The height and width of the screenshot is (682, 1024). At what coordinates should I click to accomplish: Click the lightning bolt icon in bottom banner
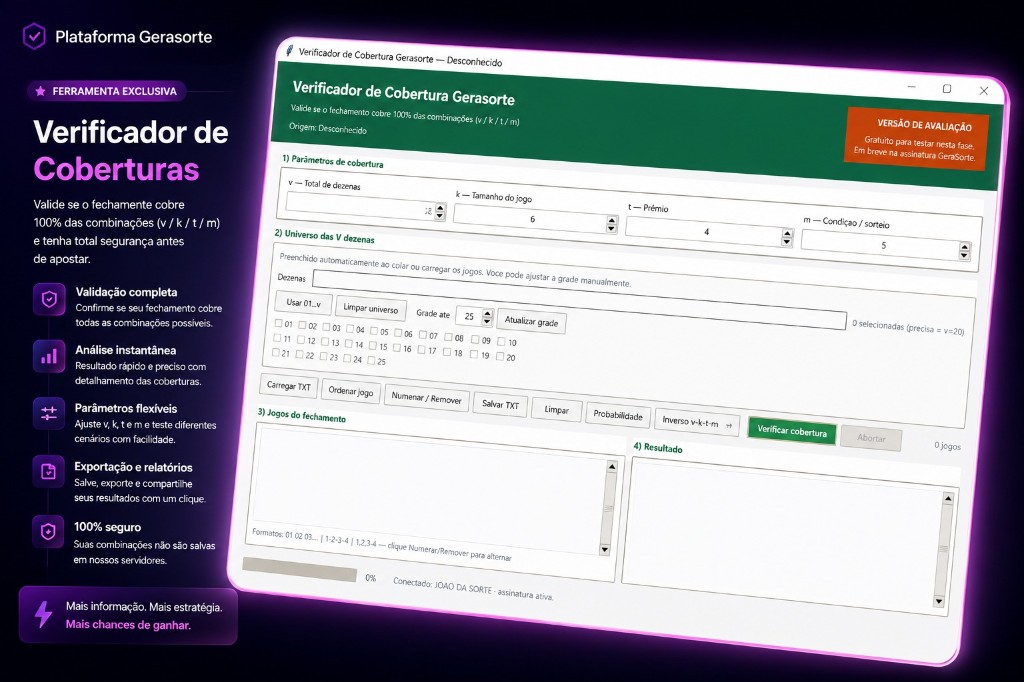43,615
